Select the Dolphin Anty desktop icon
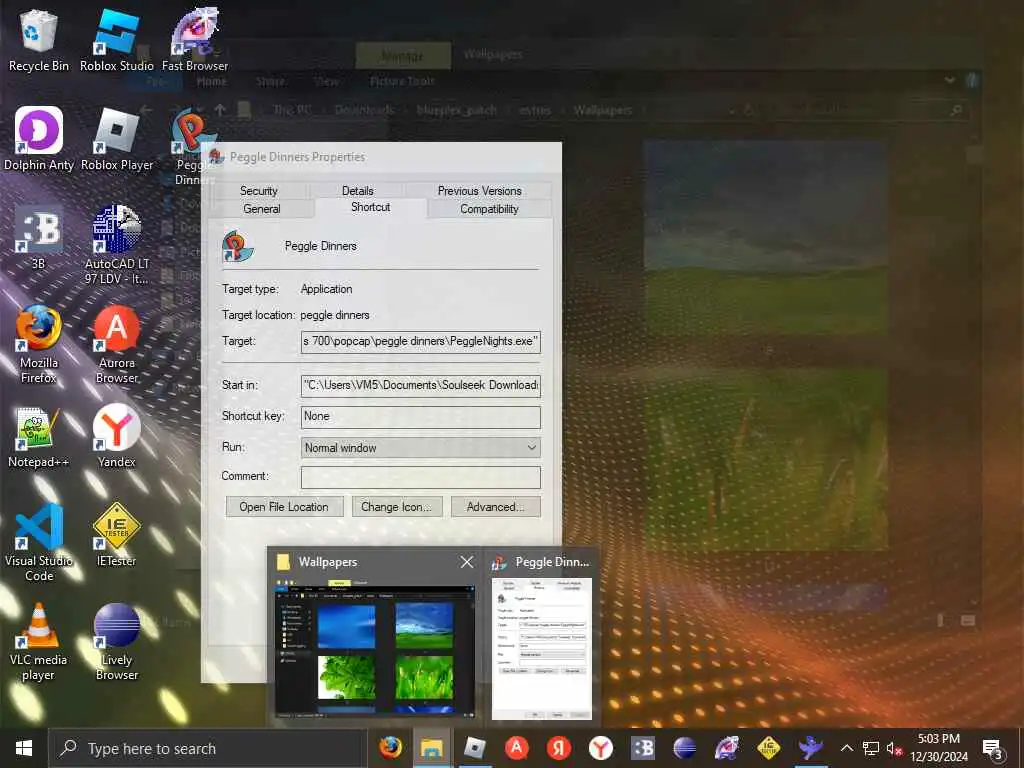 coord(39,138)
